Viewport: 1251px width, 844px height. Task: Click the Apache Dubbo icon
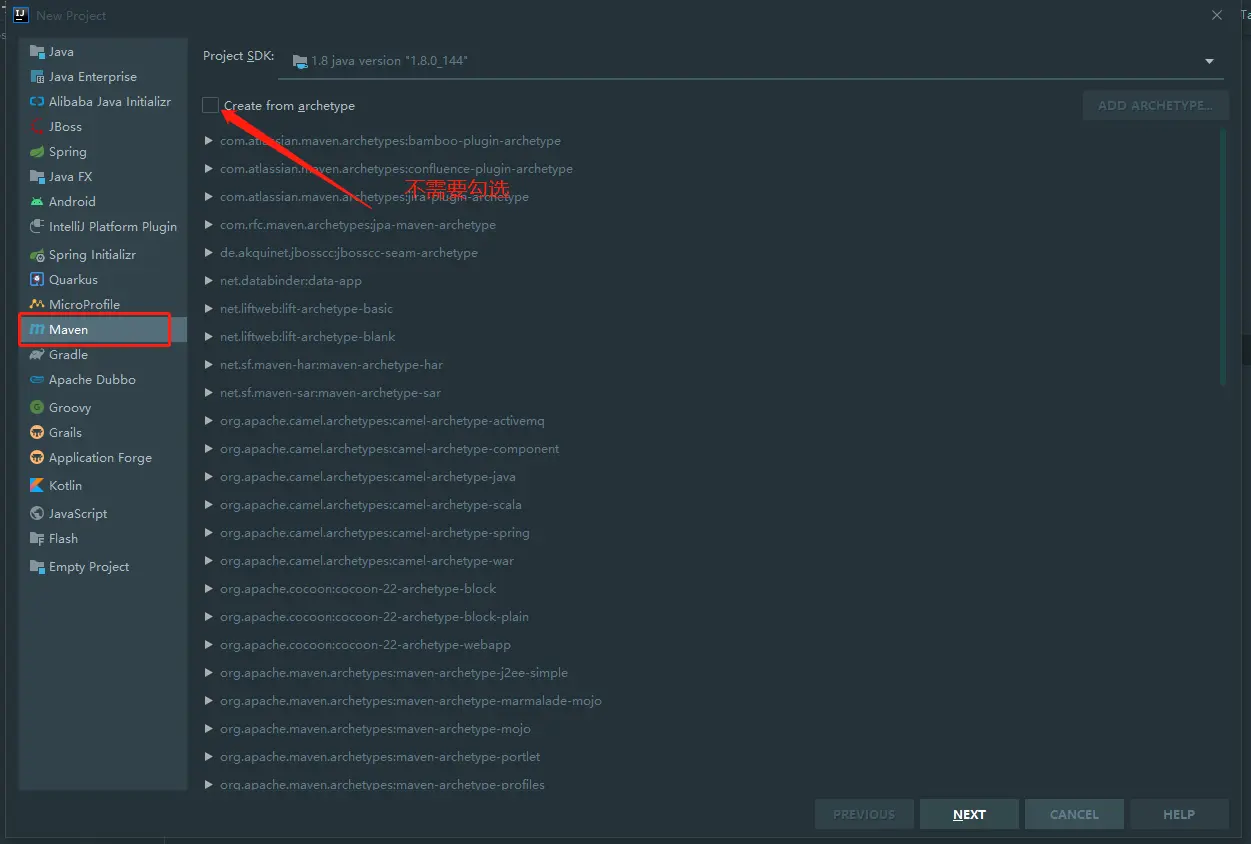(37, 380)
